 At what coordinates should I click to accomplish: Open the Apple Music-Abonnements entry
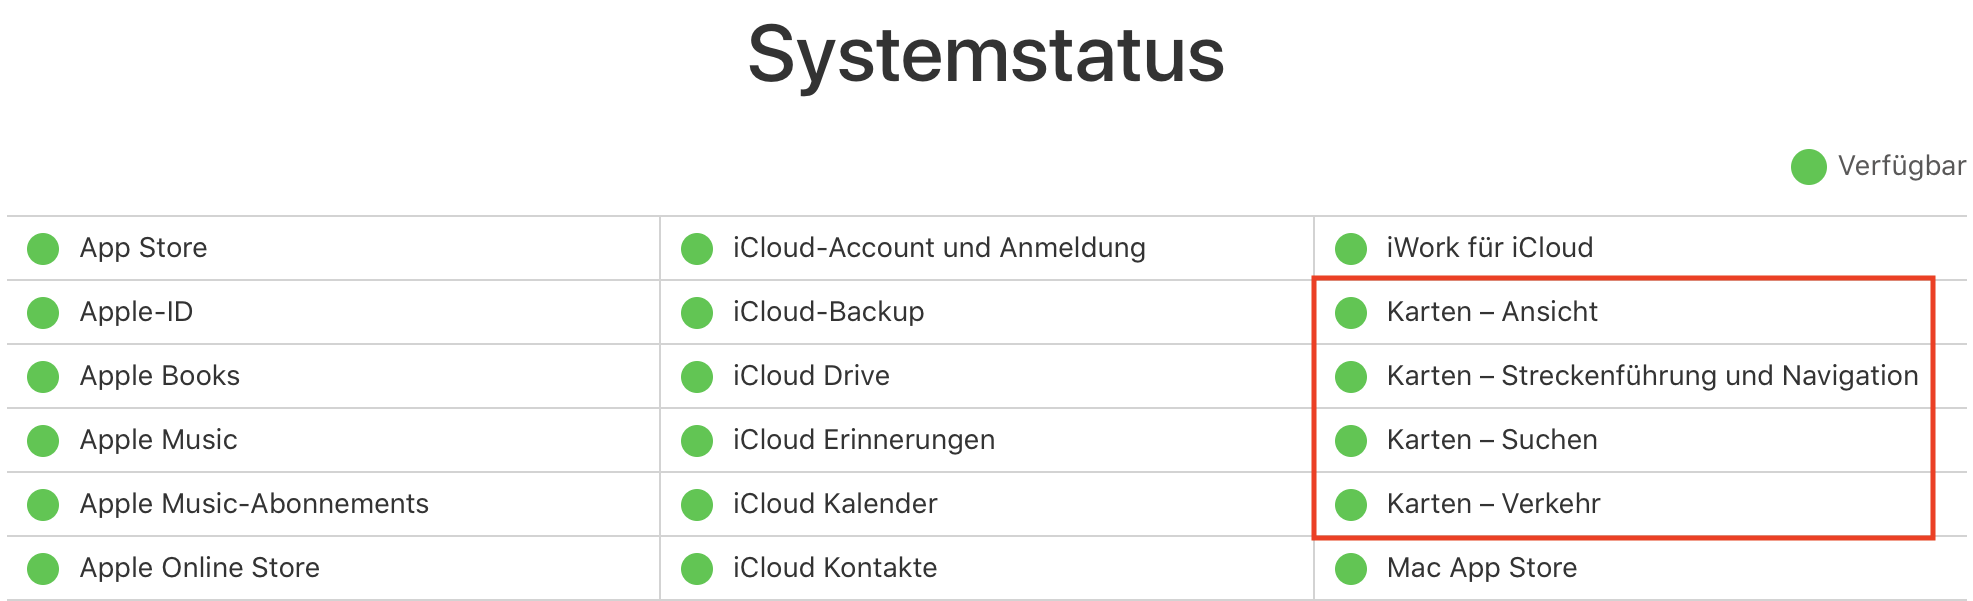tap(254, 504)
